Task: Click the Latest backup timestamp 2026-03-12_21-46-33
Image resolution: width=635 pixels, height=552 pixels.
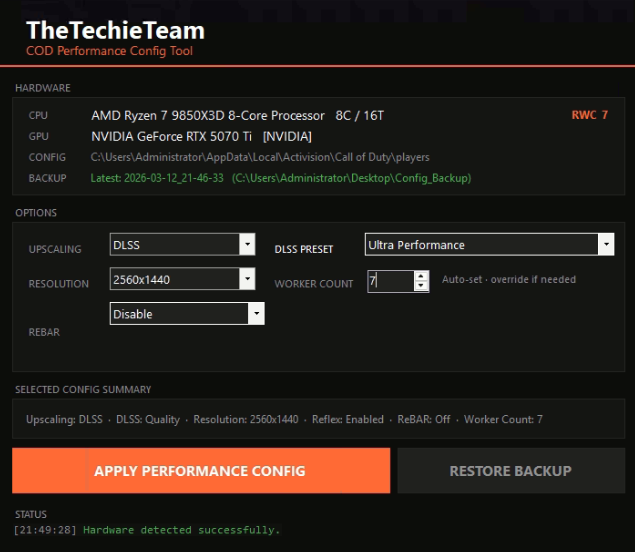Action: (x=157, y=178)
